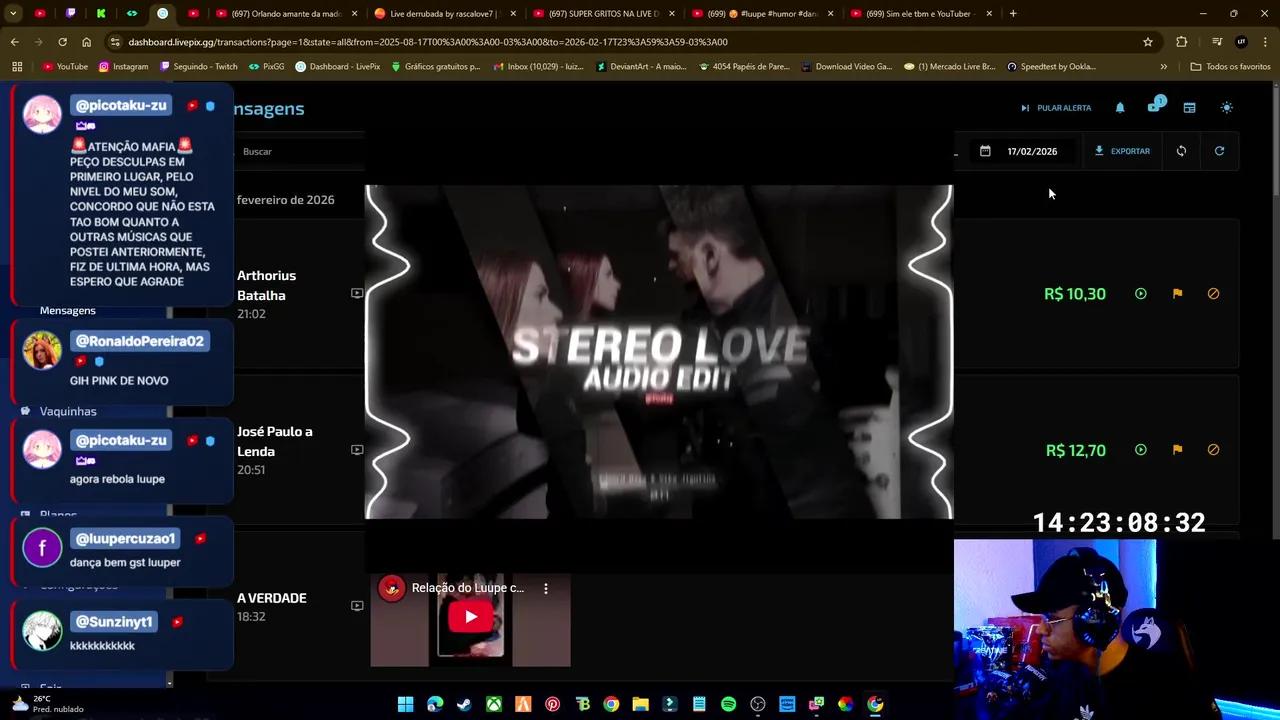
Task: Replay the R$ 12,70 transaction alert
Action: [1141, 450]
